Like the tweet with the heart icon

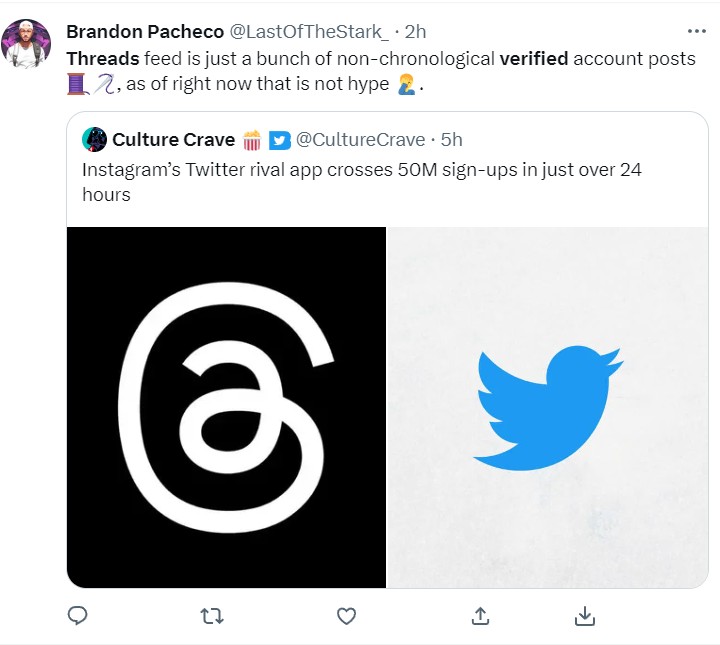pyautogui.click(x=346, y=616)
